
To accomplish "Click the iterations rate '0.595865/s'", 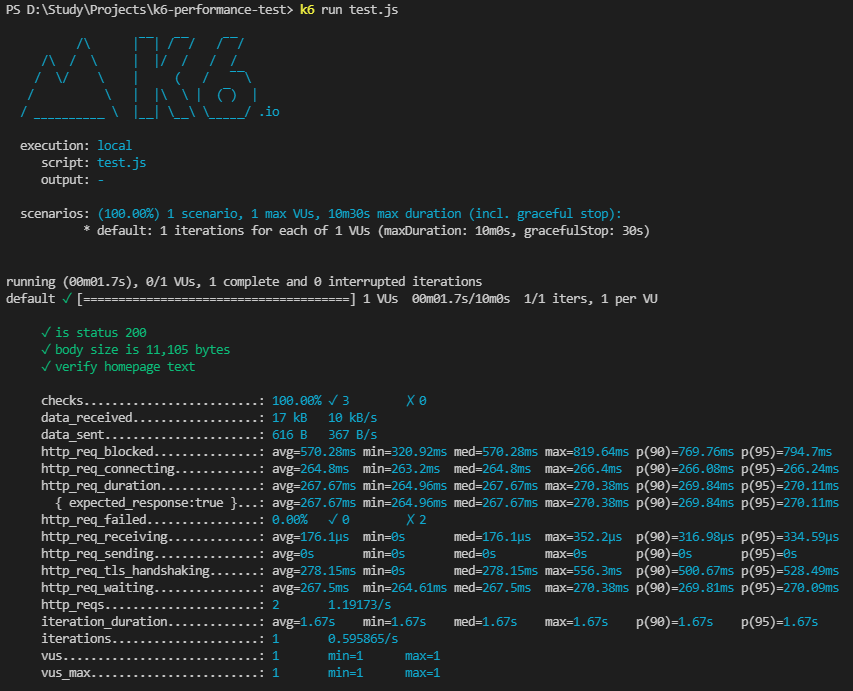I will [x=363, y=639].
